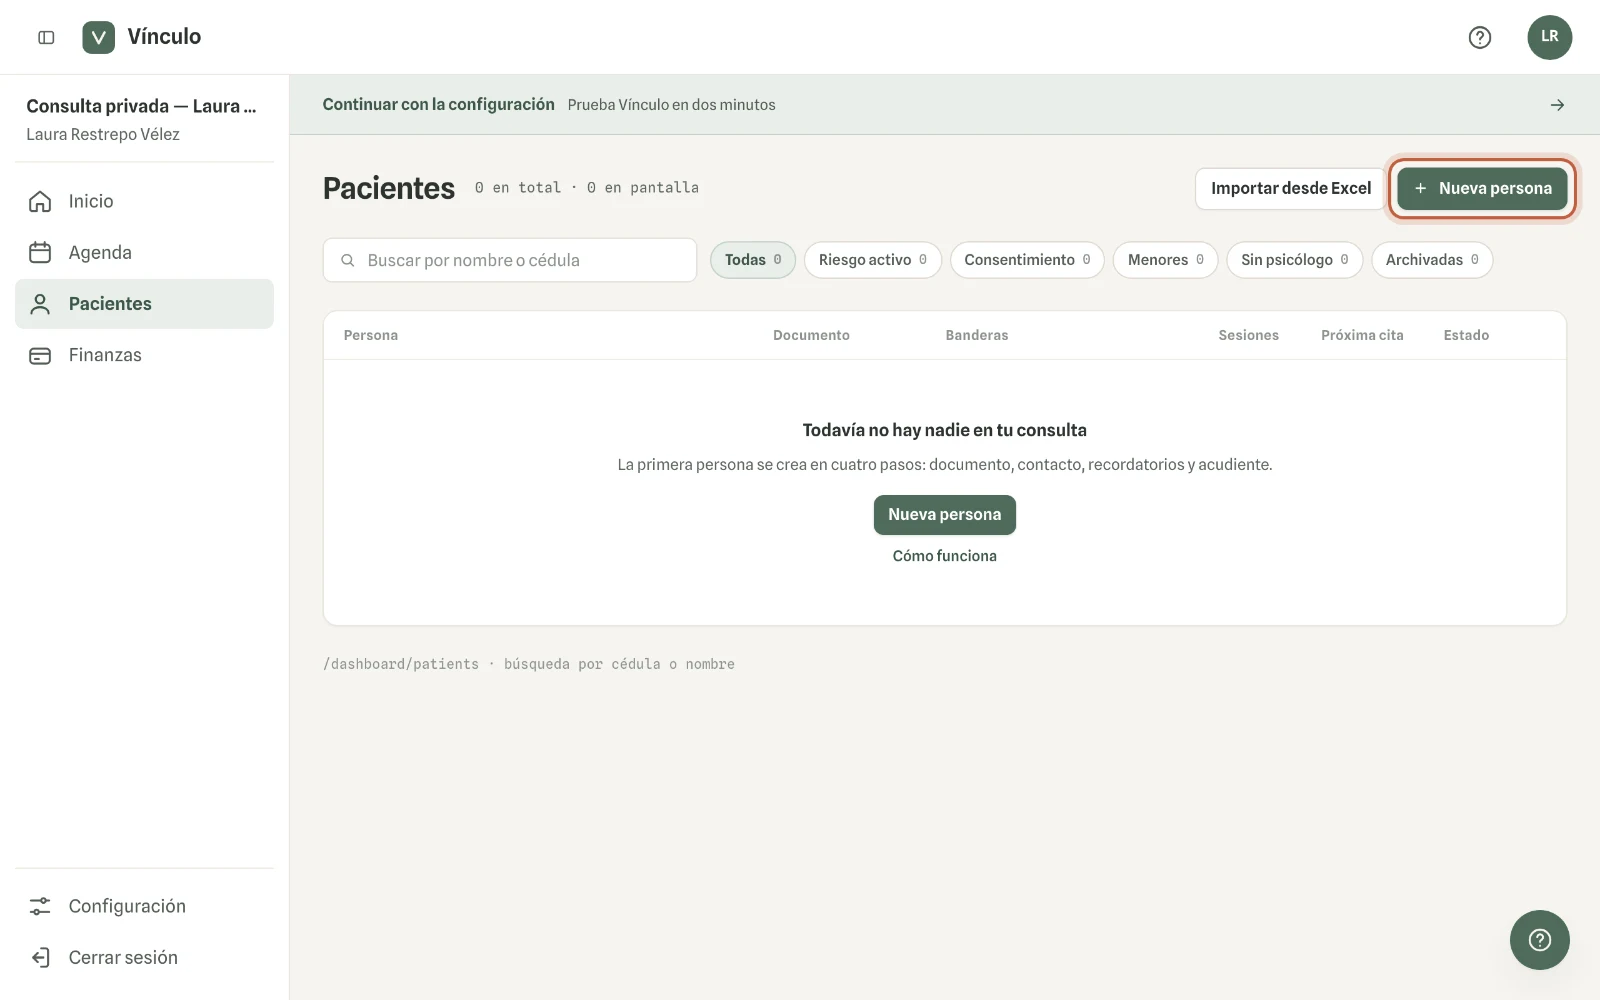Click the Pacientes person icon

[x=40, y=304]
